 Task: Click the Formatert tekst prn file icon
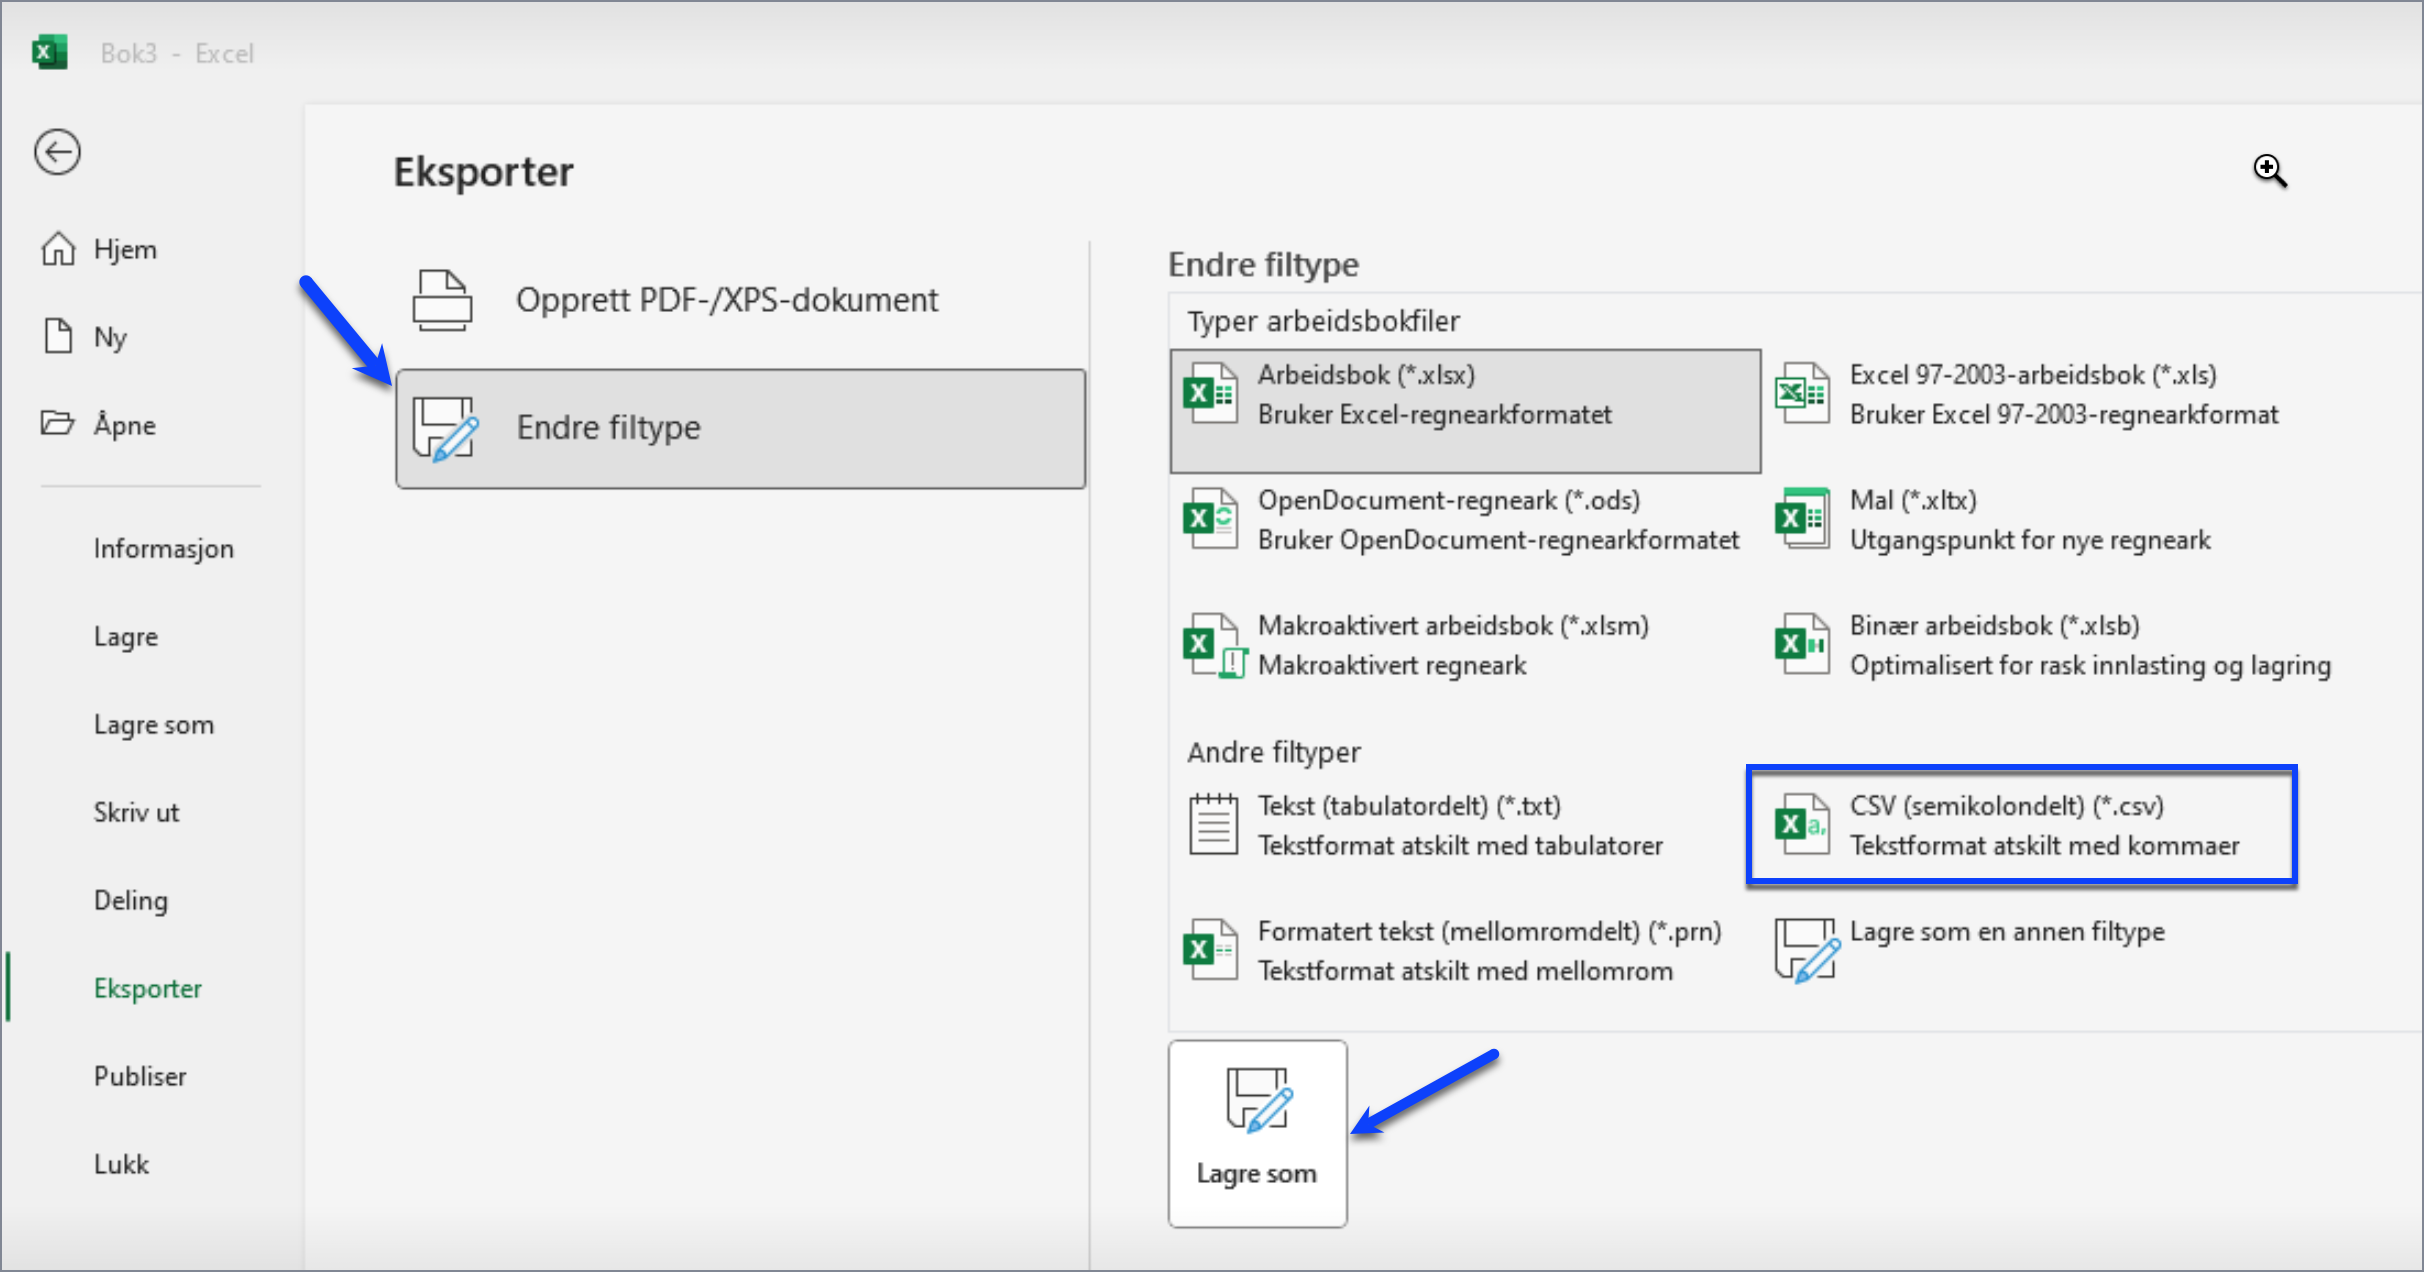tap(1210, 950)
